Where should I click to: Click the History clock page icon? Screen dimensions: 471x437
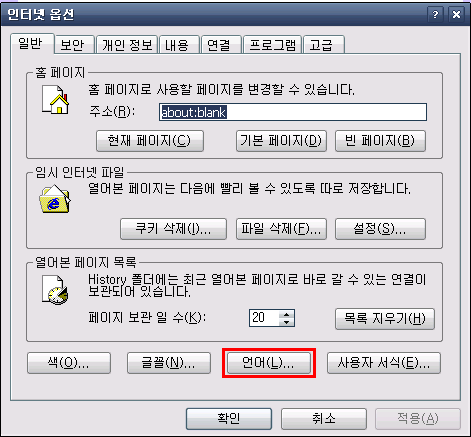[55, 290]
